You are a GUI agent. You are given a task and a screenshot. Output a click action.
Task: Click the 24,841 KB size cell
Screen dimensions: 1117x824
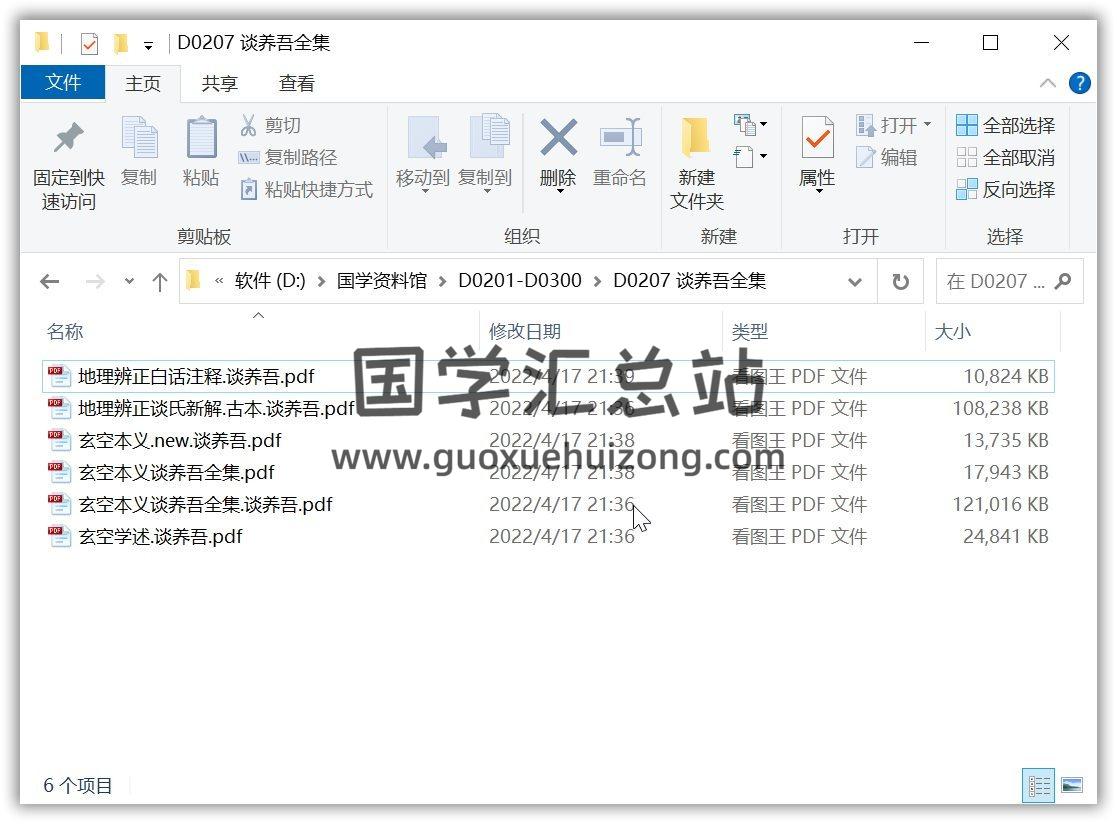point(1006,537)
